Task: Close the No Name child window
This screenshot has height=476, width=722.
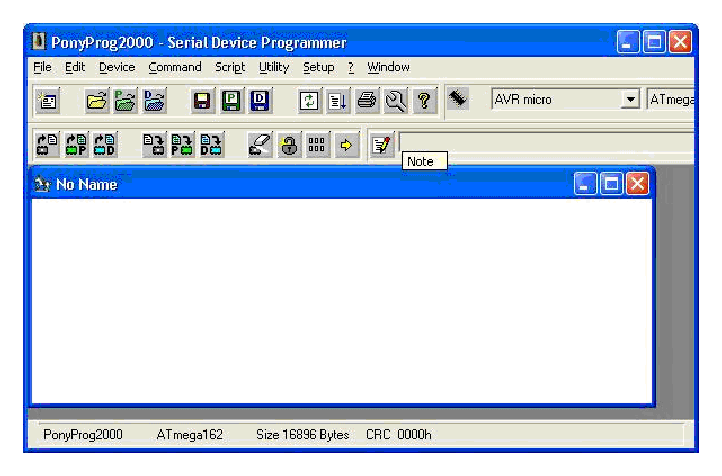Action: 637,184
